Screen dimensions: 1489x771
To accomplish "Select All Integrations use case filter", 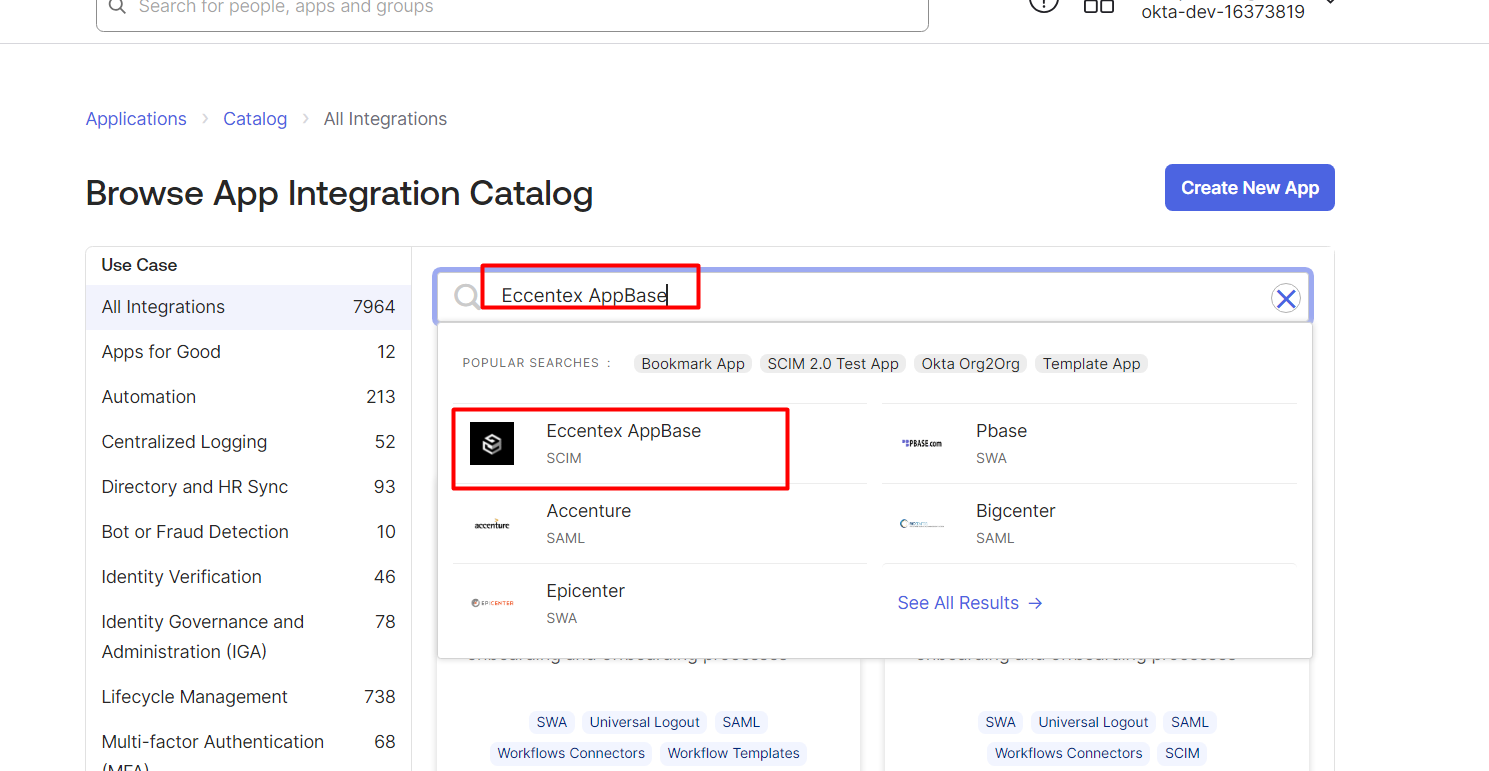I will click(x=248, y=307).
